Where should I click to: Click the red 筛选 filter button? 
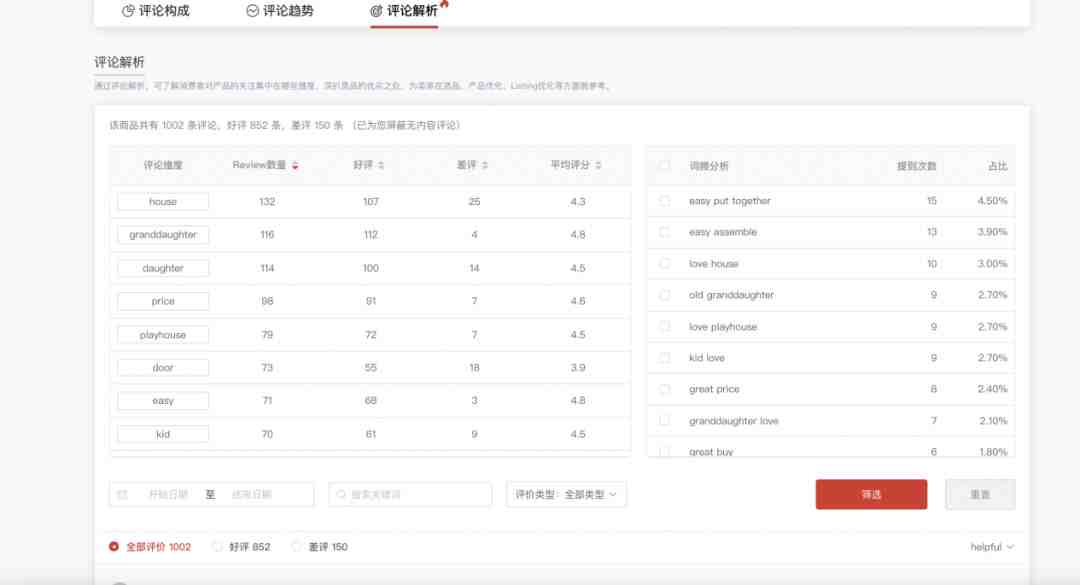coord(871,495)
